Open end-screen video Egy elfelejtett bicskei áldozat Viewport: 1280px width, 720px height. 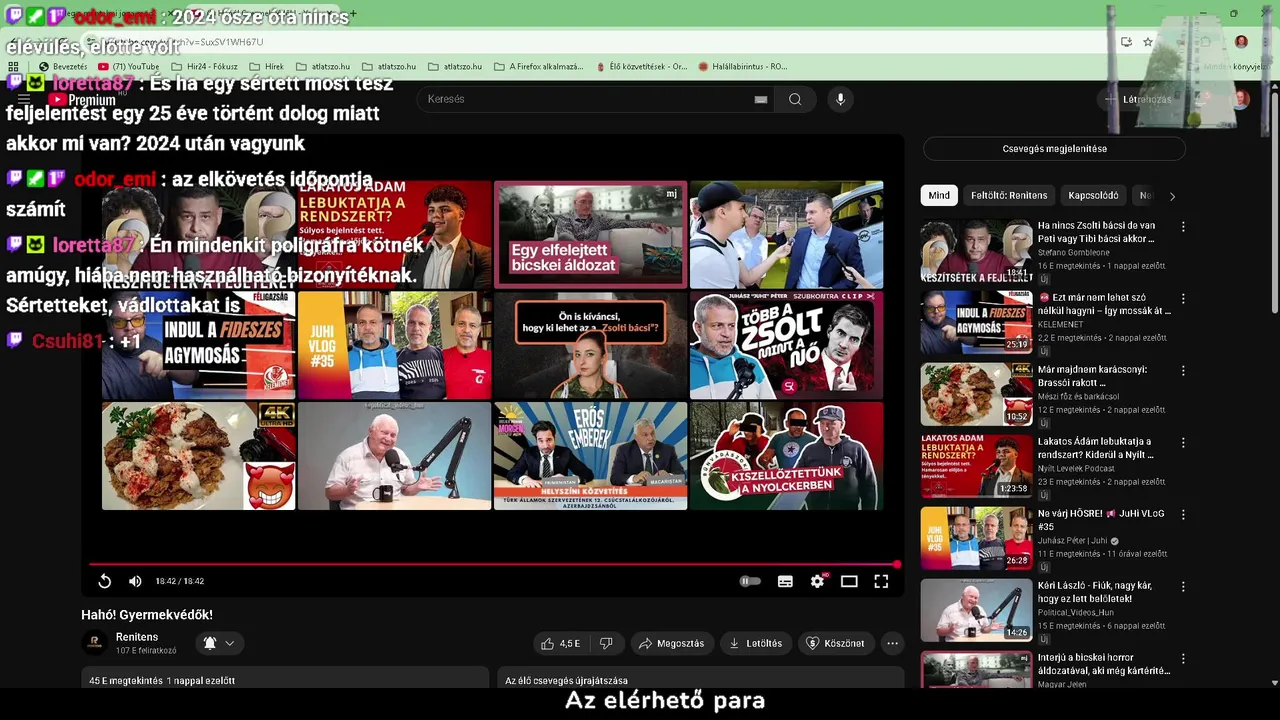click(x=590, y=234)
